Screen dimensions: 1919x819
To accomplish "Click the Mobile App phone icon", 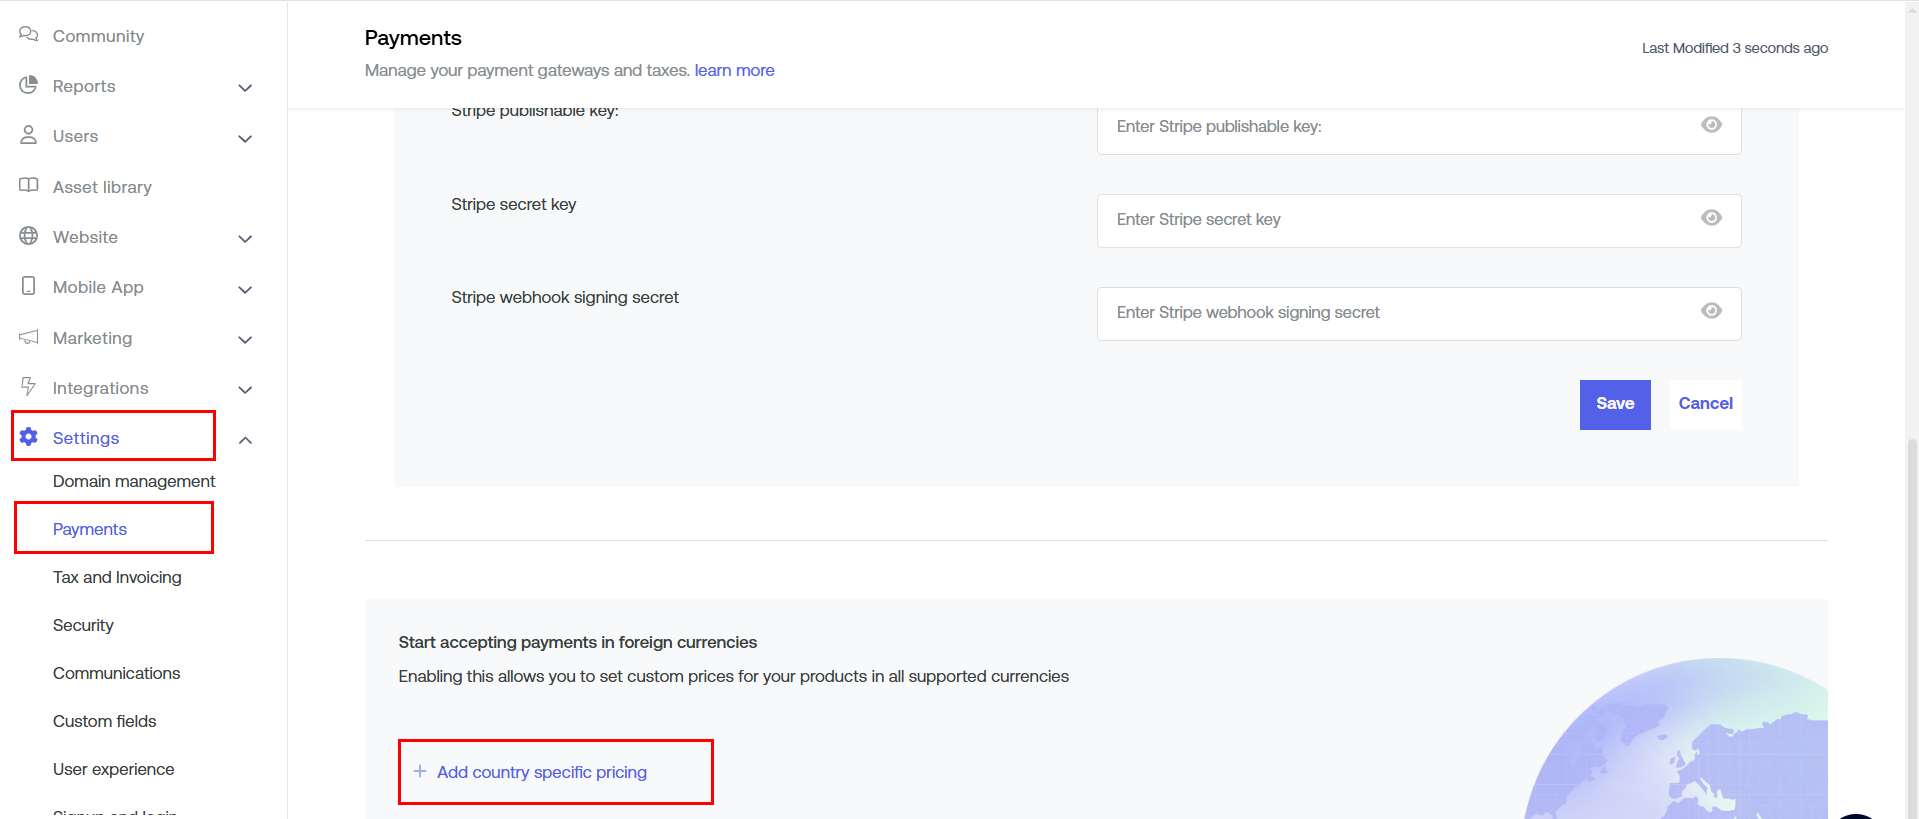I will 28,286.
